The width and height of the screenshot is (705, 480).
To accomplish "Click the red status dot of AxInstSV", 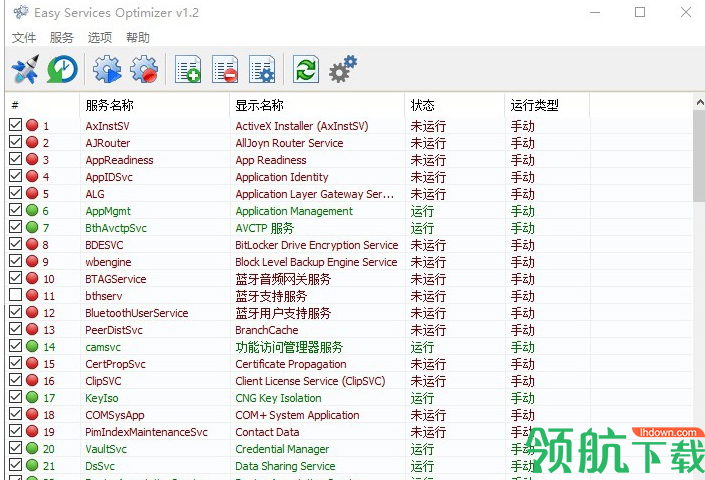I will click(x=32, y=125).
